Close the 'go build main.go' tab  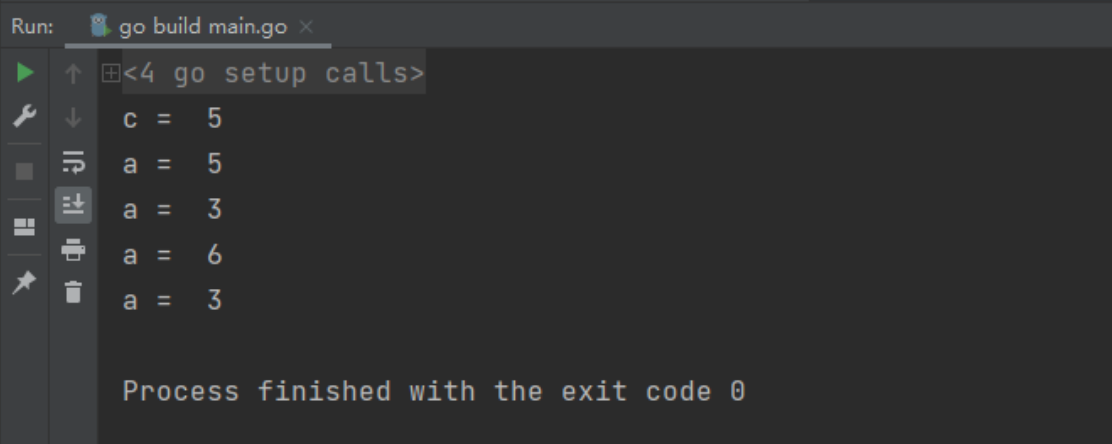[x=306, y=27]
